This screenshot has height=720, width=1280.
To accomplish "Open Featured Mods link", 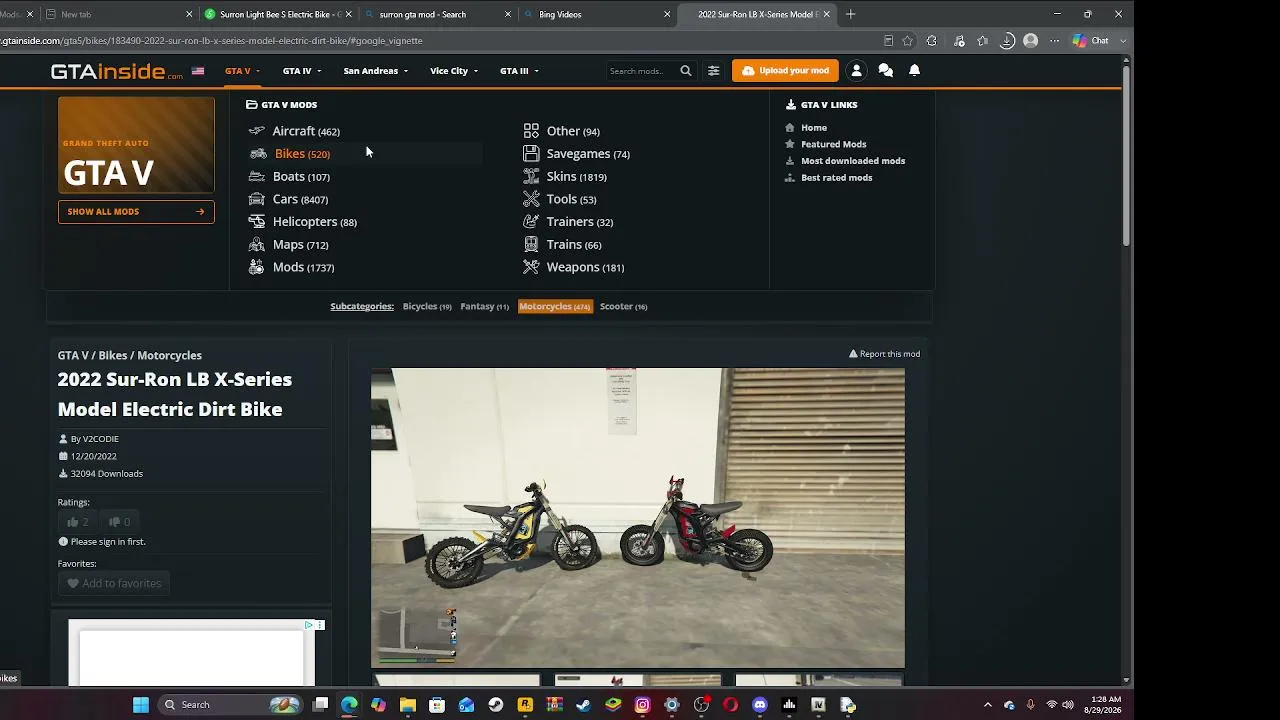I will point(833,144).
